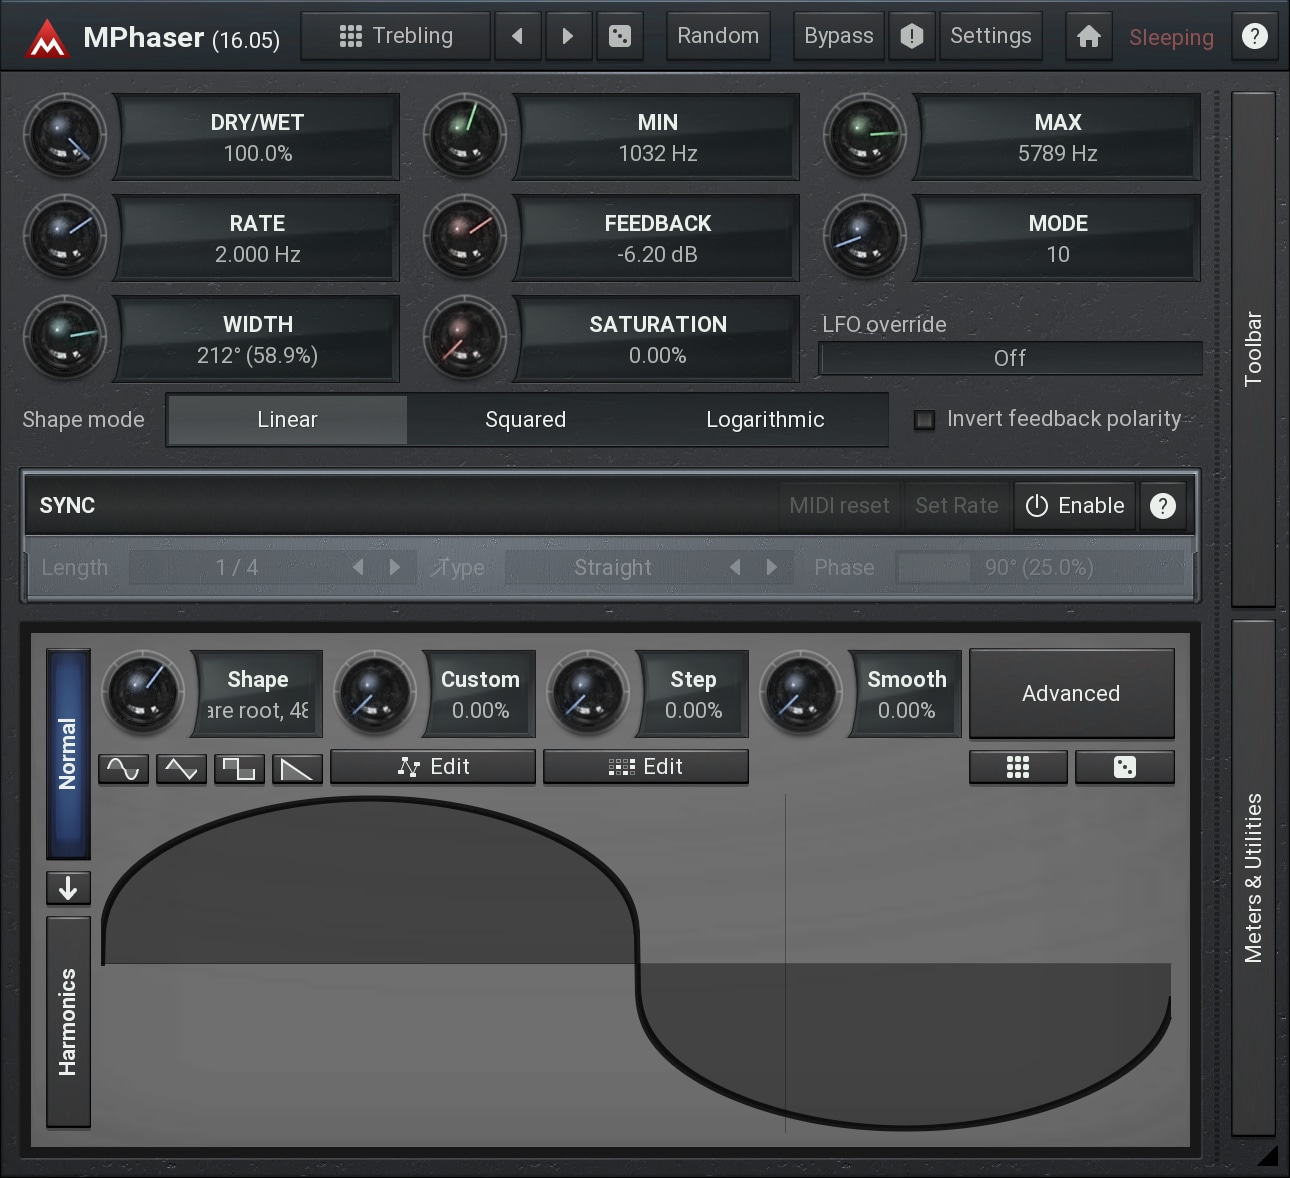Open the sync Type Straight selector

(613, 568)
